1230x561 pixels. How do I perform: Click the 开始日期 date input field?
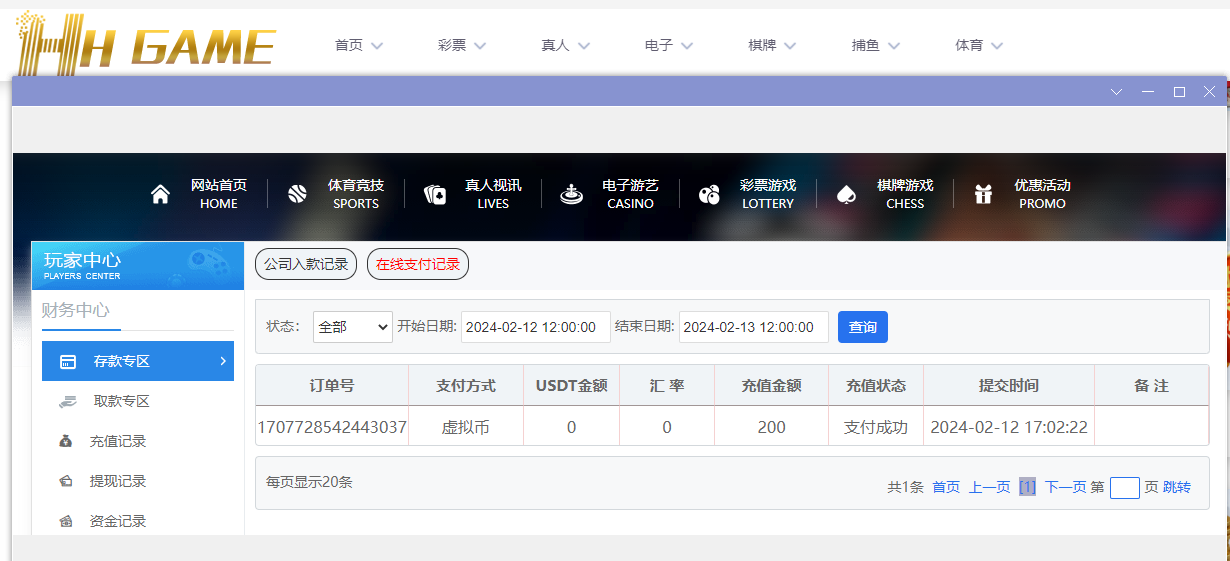pos(535,327)
